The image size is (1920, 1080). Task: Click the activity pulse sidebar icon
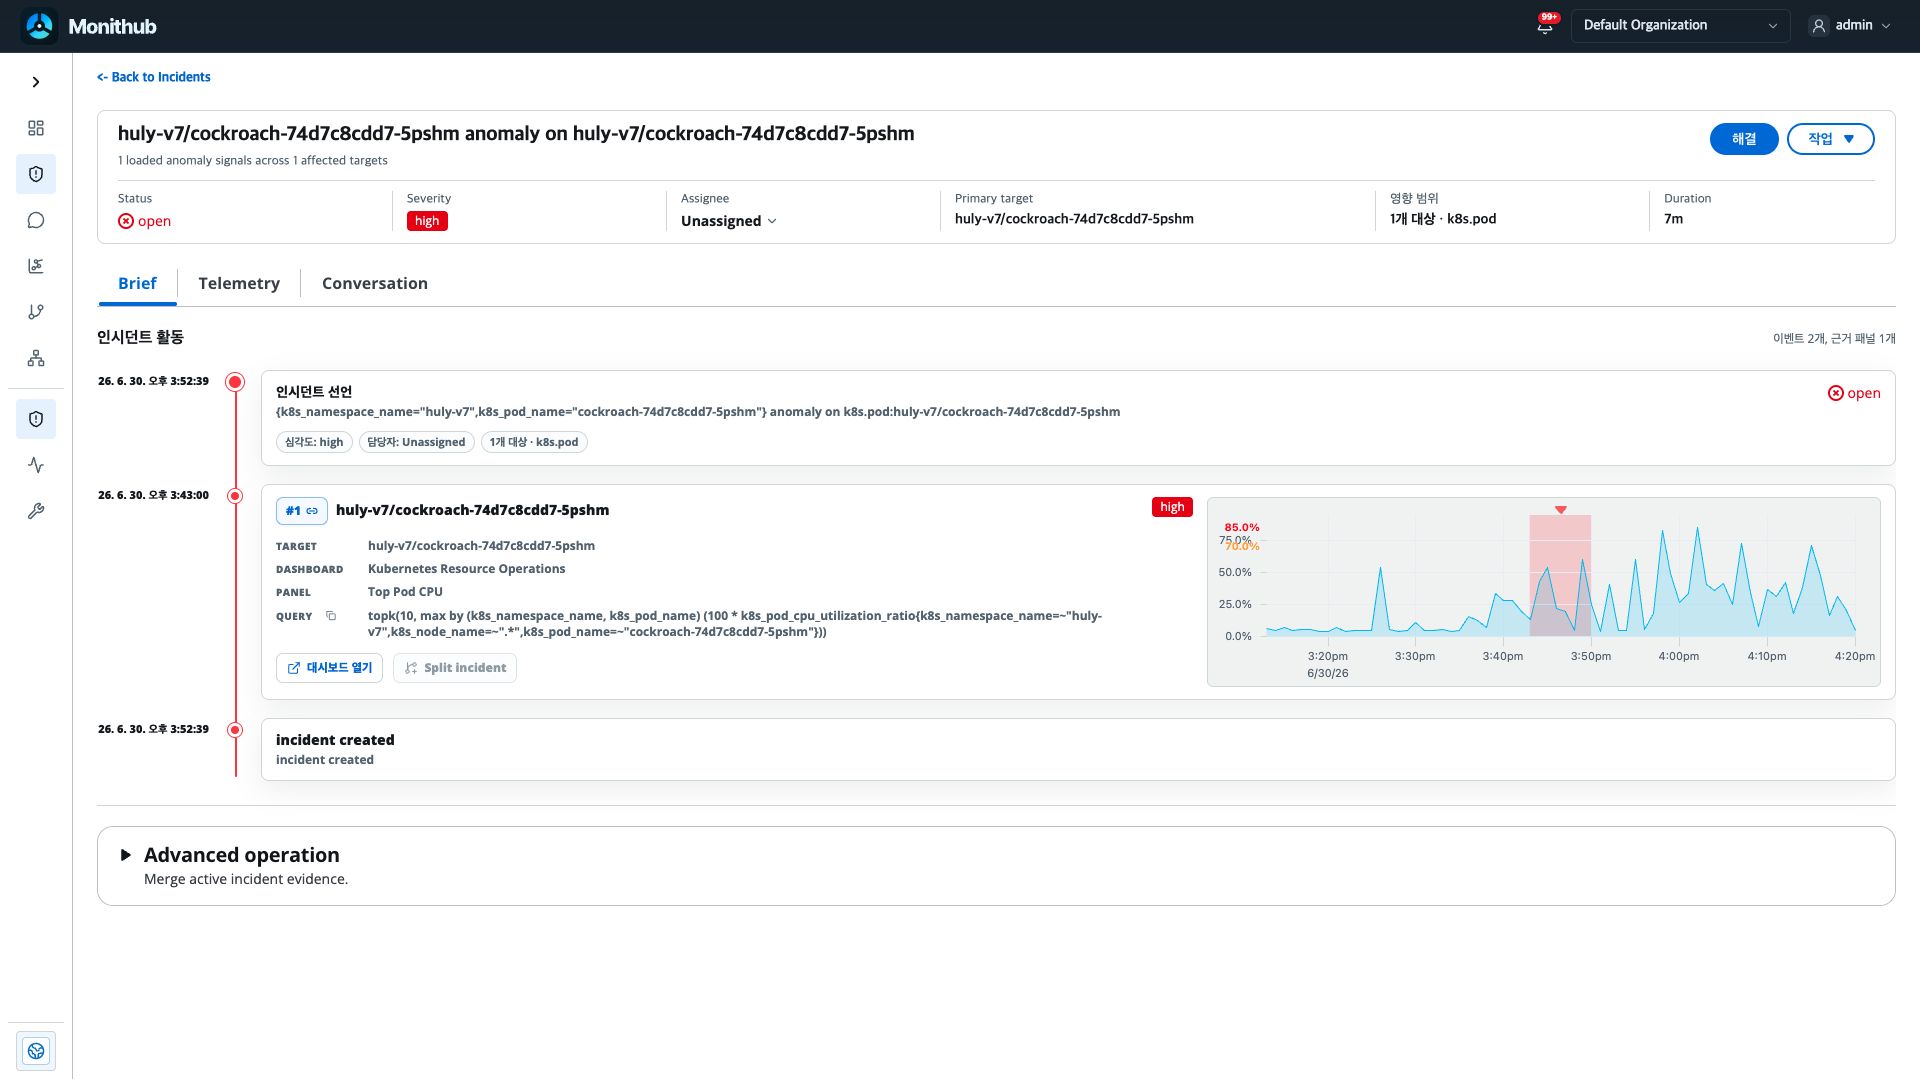[36, 465]
